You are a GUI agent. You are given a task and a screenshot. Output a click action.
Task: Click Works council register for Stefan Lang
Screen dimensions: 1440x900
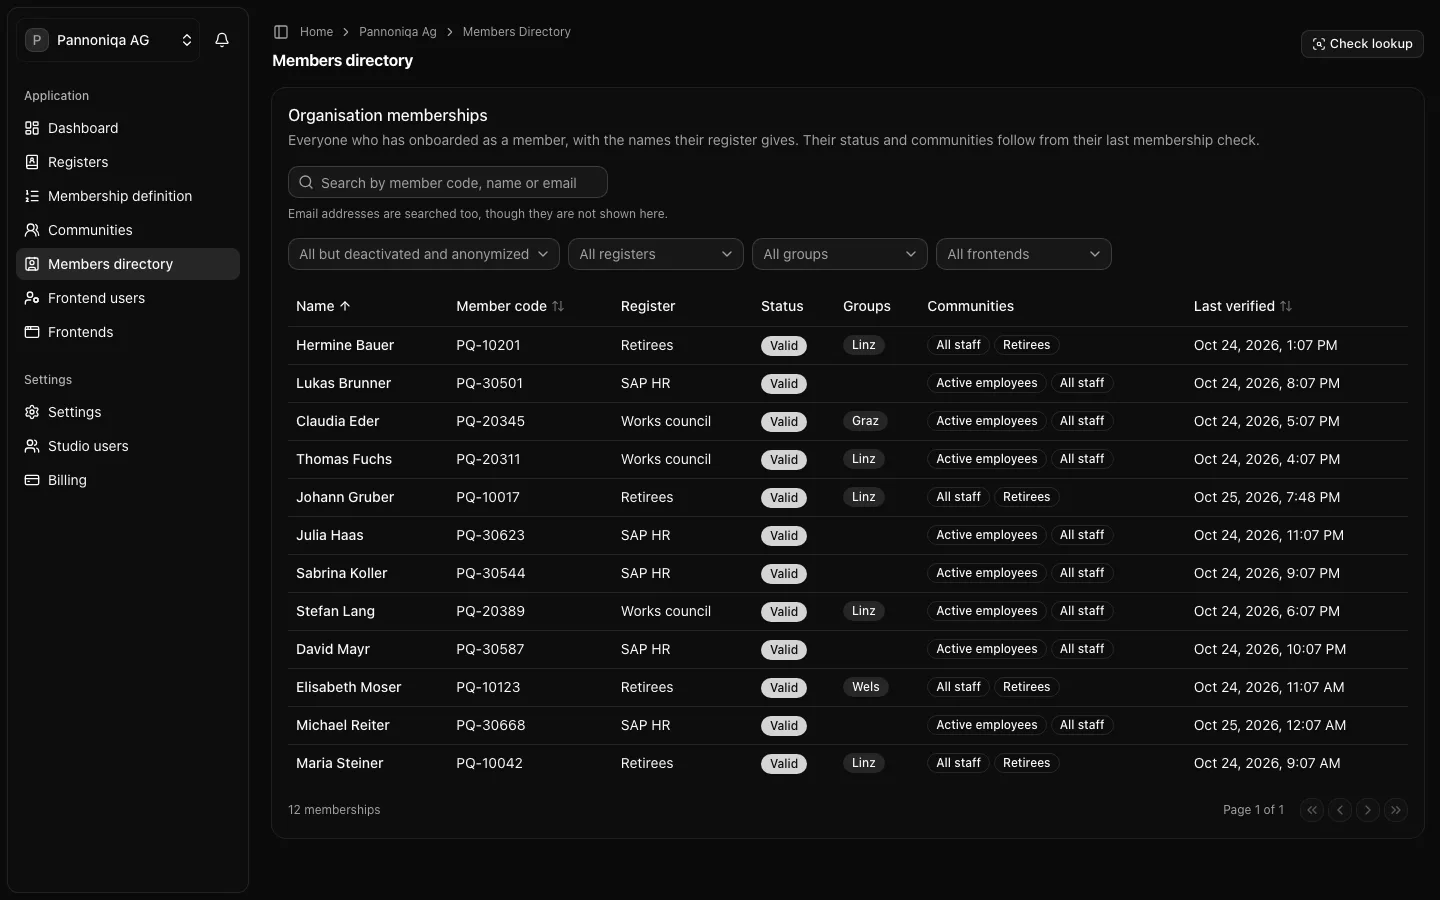click(666, 611)
